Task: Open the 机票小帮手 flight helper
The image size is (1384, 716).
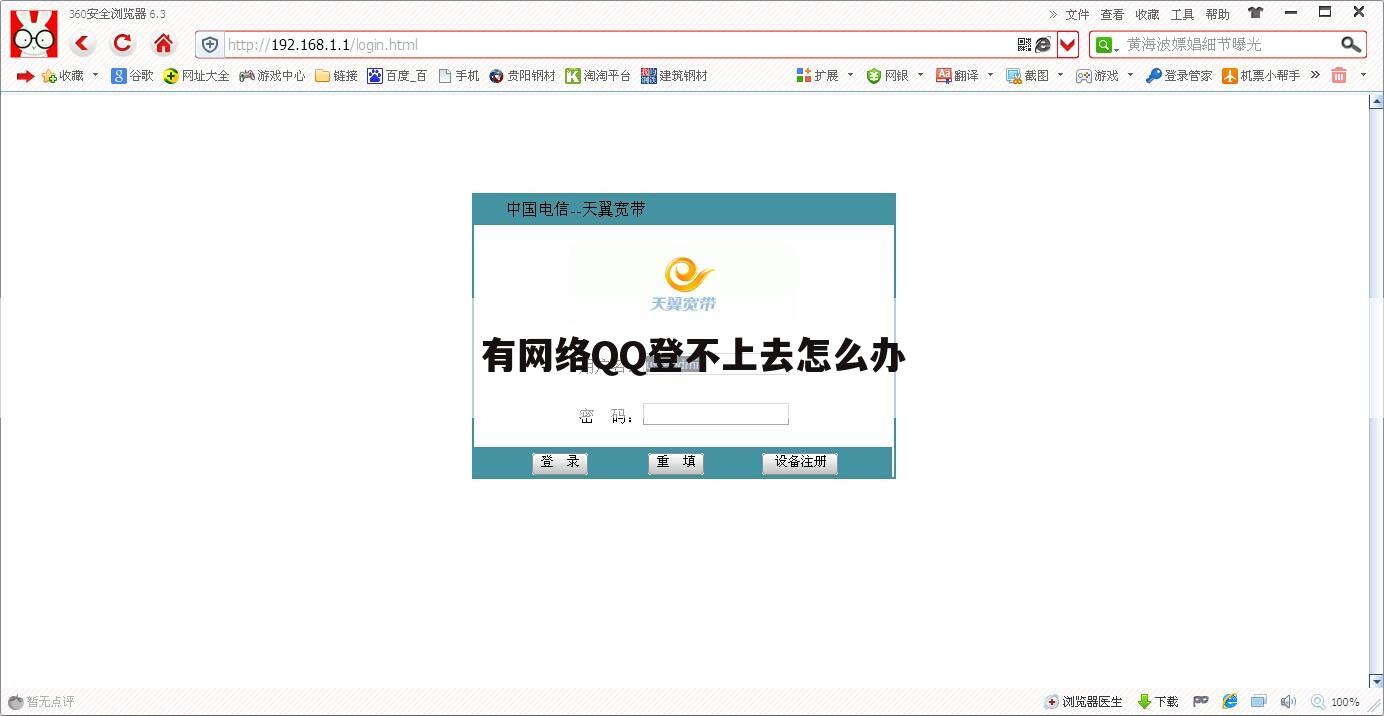Action: click(x=1261, y=76)
